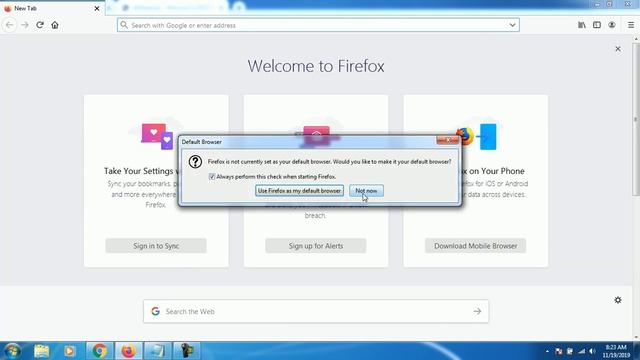Close the Default Browser dialog
This screenshot has width=640, height=360.
[x=447, y=140]
